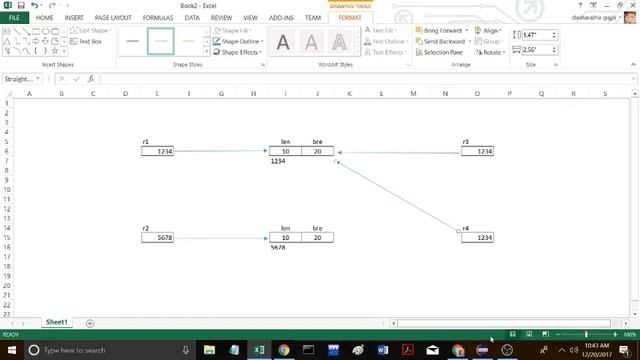This screenshot has width=640, height=360.
Task: Expand the shape styles gallery
Action: click(x=207, y=52)
